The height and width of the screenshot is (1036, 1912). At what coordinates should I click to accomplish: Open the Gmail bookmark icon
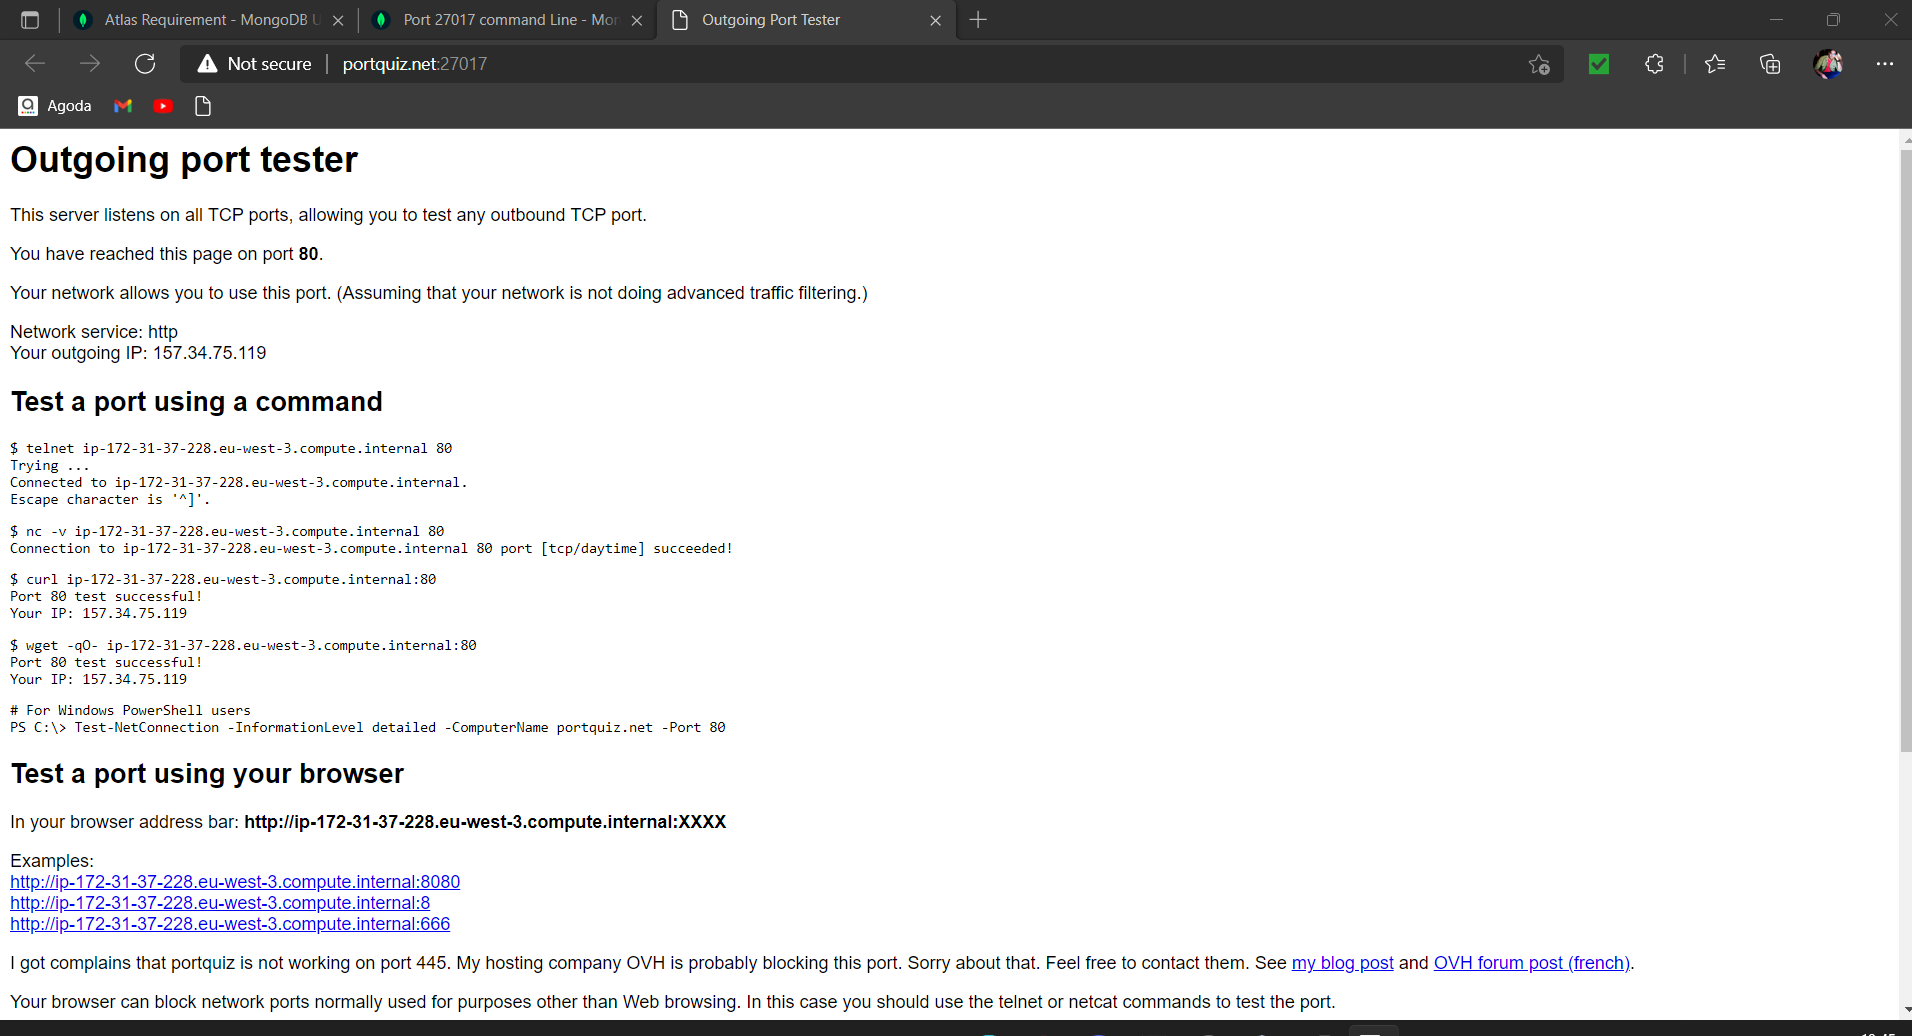coord(123,106)
